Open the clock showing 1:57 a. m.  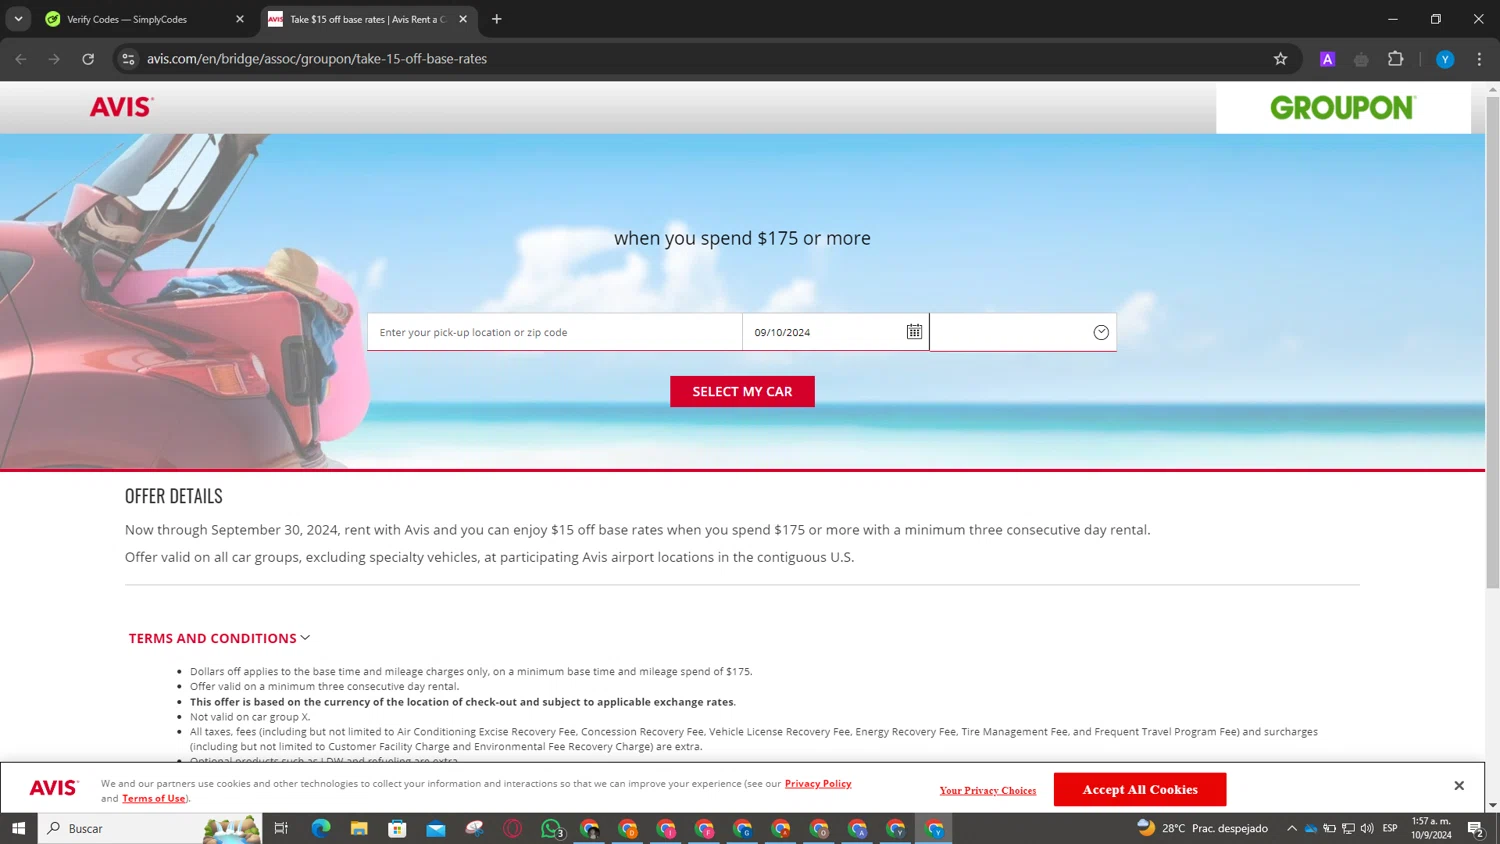pos(1431,828)
